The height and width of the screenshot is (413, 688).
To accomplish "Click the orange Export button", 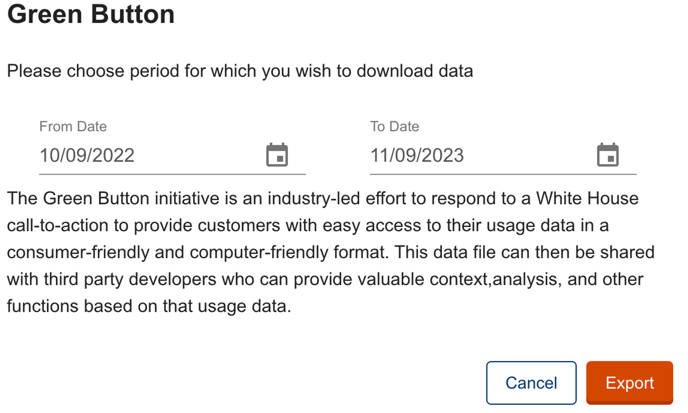I will point(629,383).
